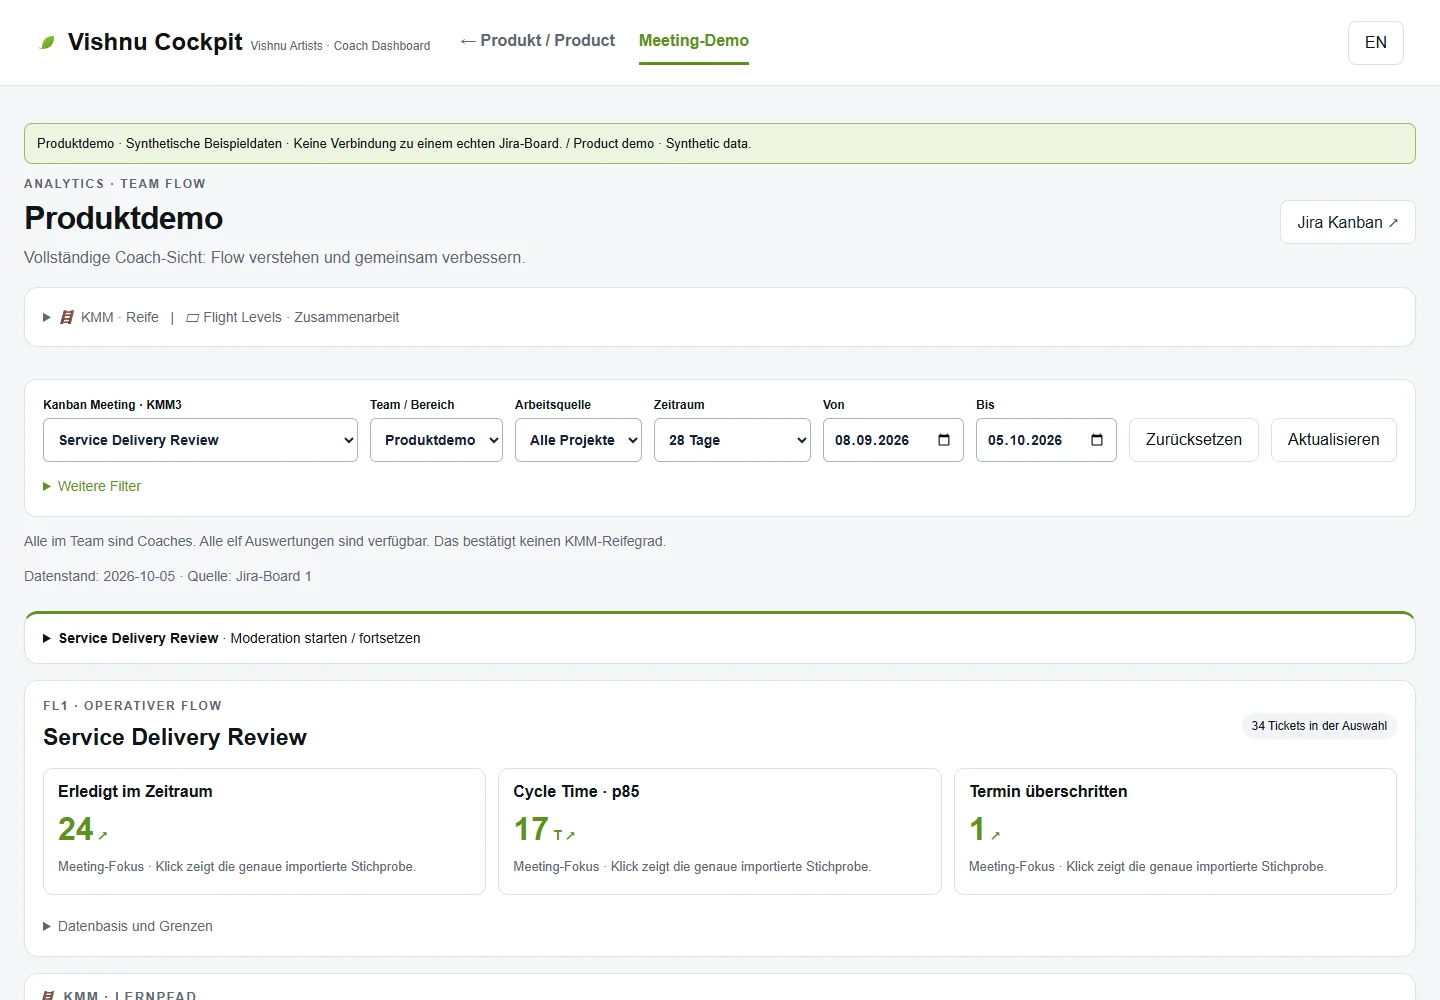Switch language with the EN button
The image size is (1440, 1000).
(1376, 43)
